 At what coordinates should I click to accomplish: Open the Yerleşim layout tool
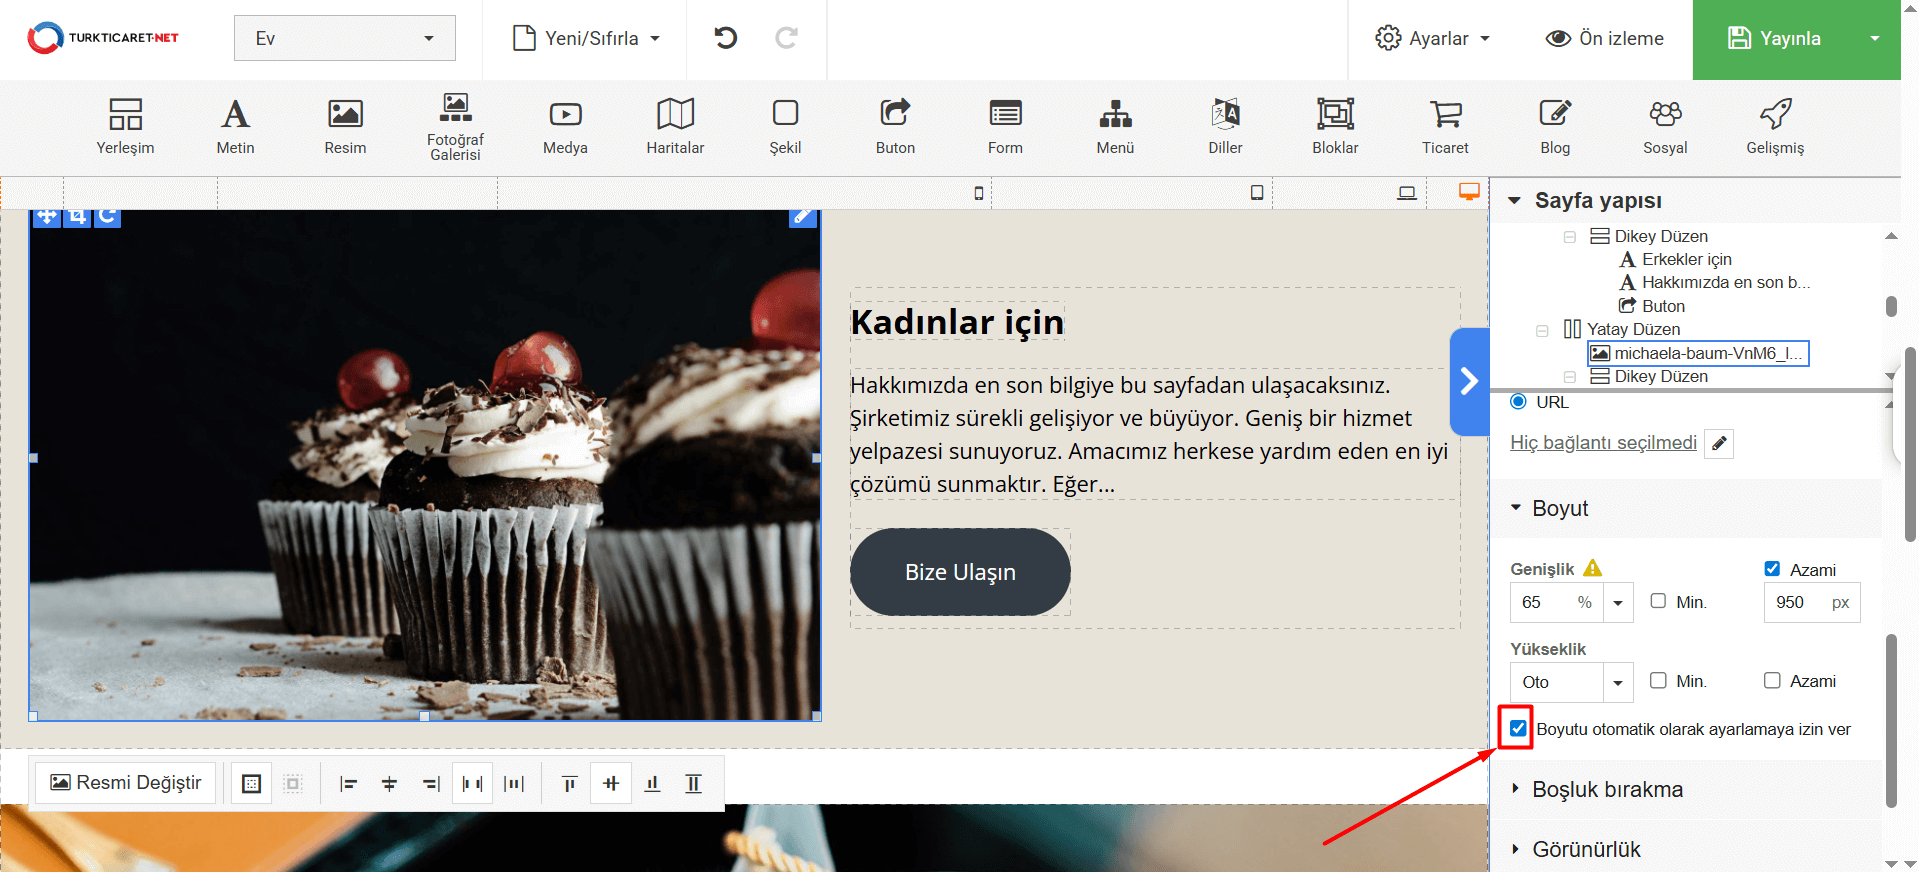coord(125,127)
